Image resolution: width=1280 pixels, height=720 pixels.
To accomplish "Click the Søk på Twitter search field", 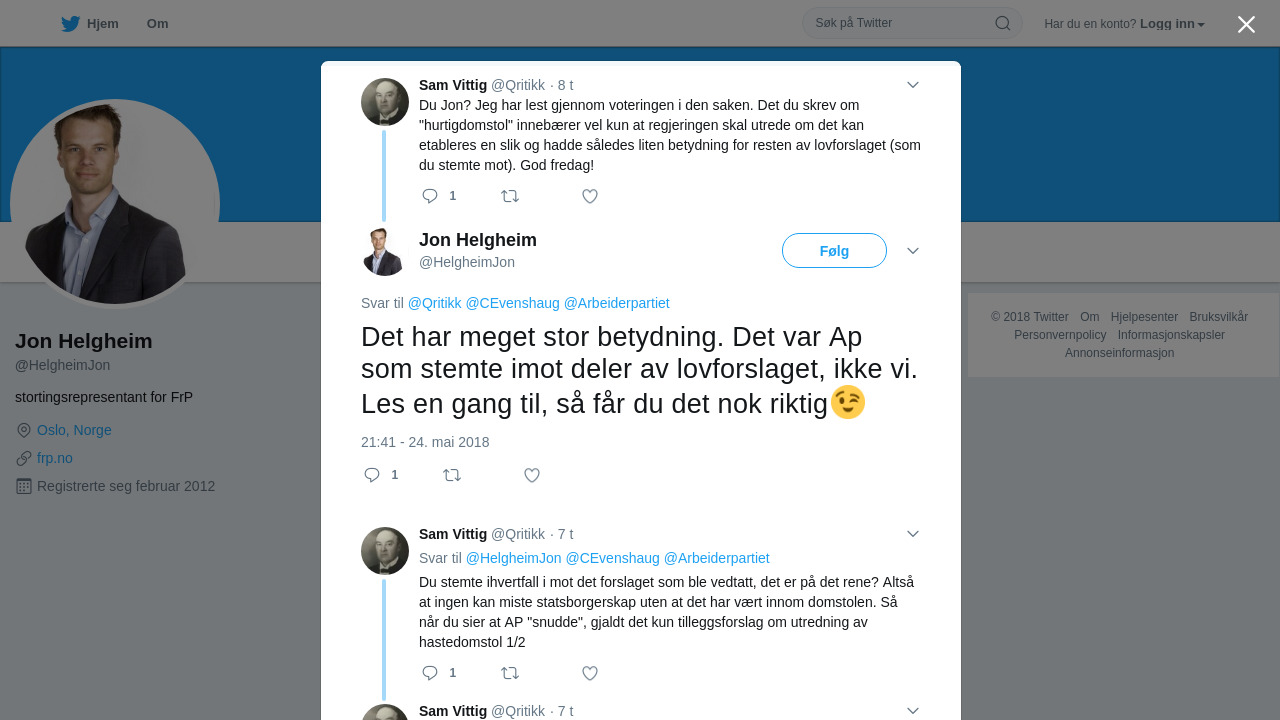I will (900, 23).
